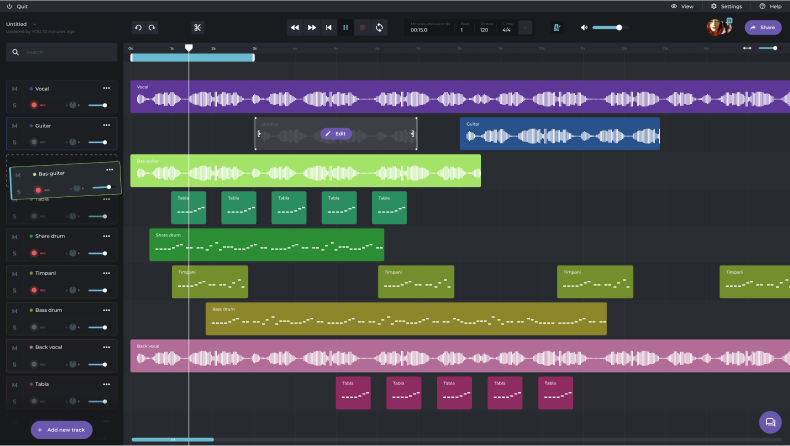This screenshot has height=446, width=790.
Task: Solo the Back vocal track
Action: (15, 364)
